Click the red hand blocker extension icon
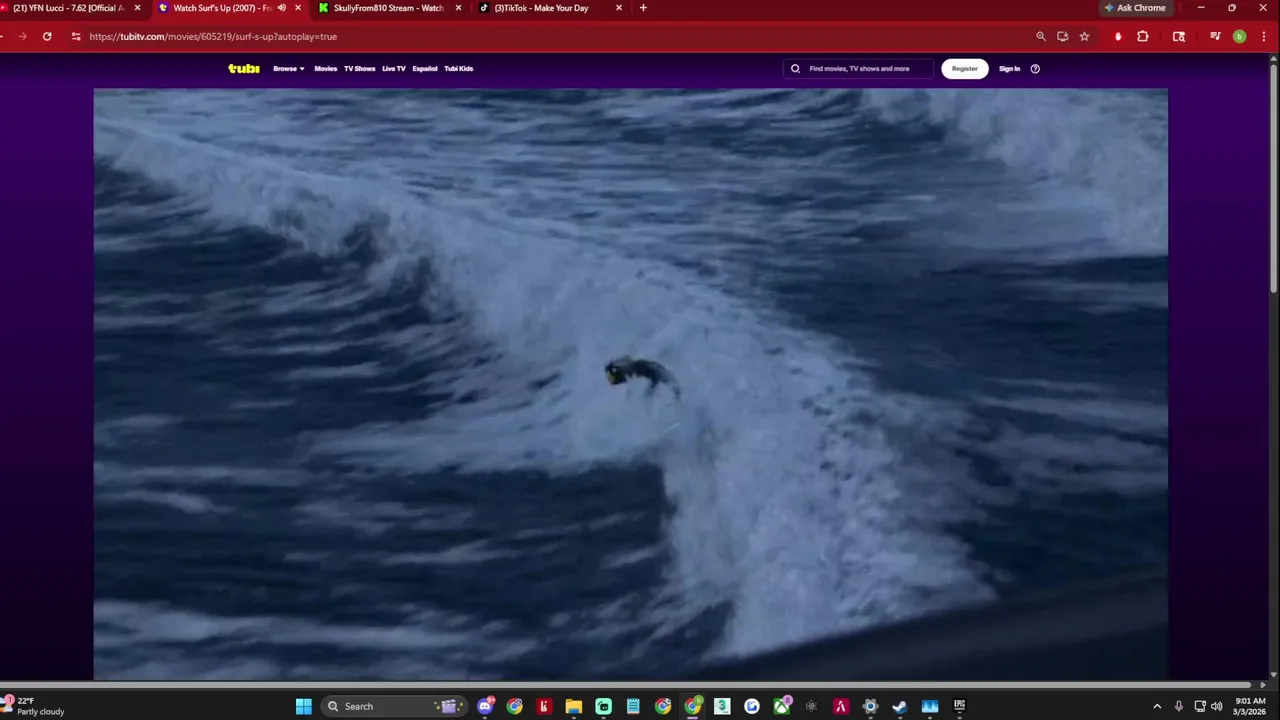Screen dimensions: 1280x720 tap(1118, 36)
